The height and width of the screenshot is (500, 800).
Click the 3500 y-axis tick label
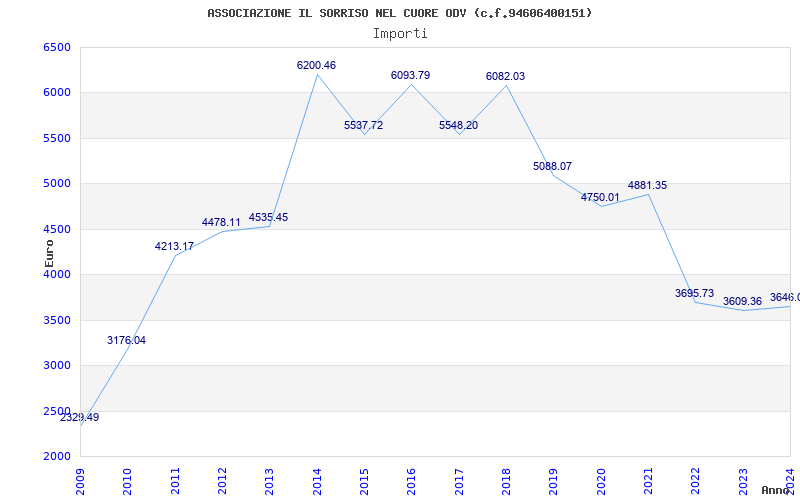click(x=57, y=320)
